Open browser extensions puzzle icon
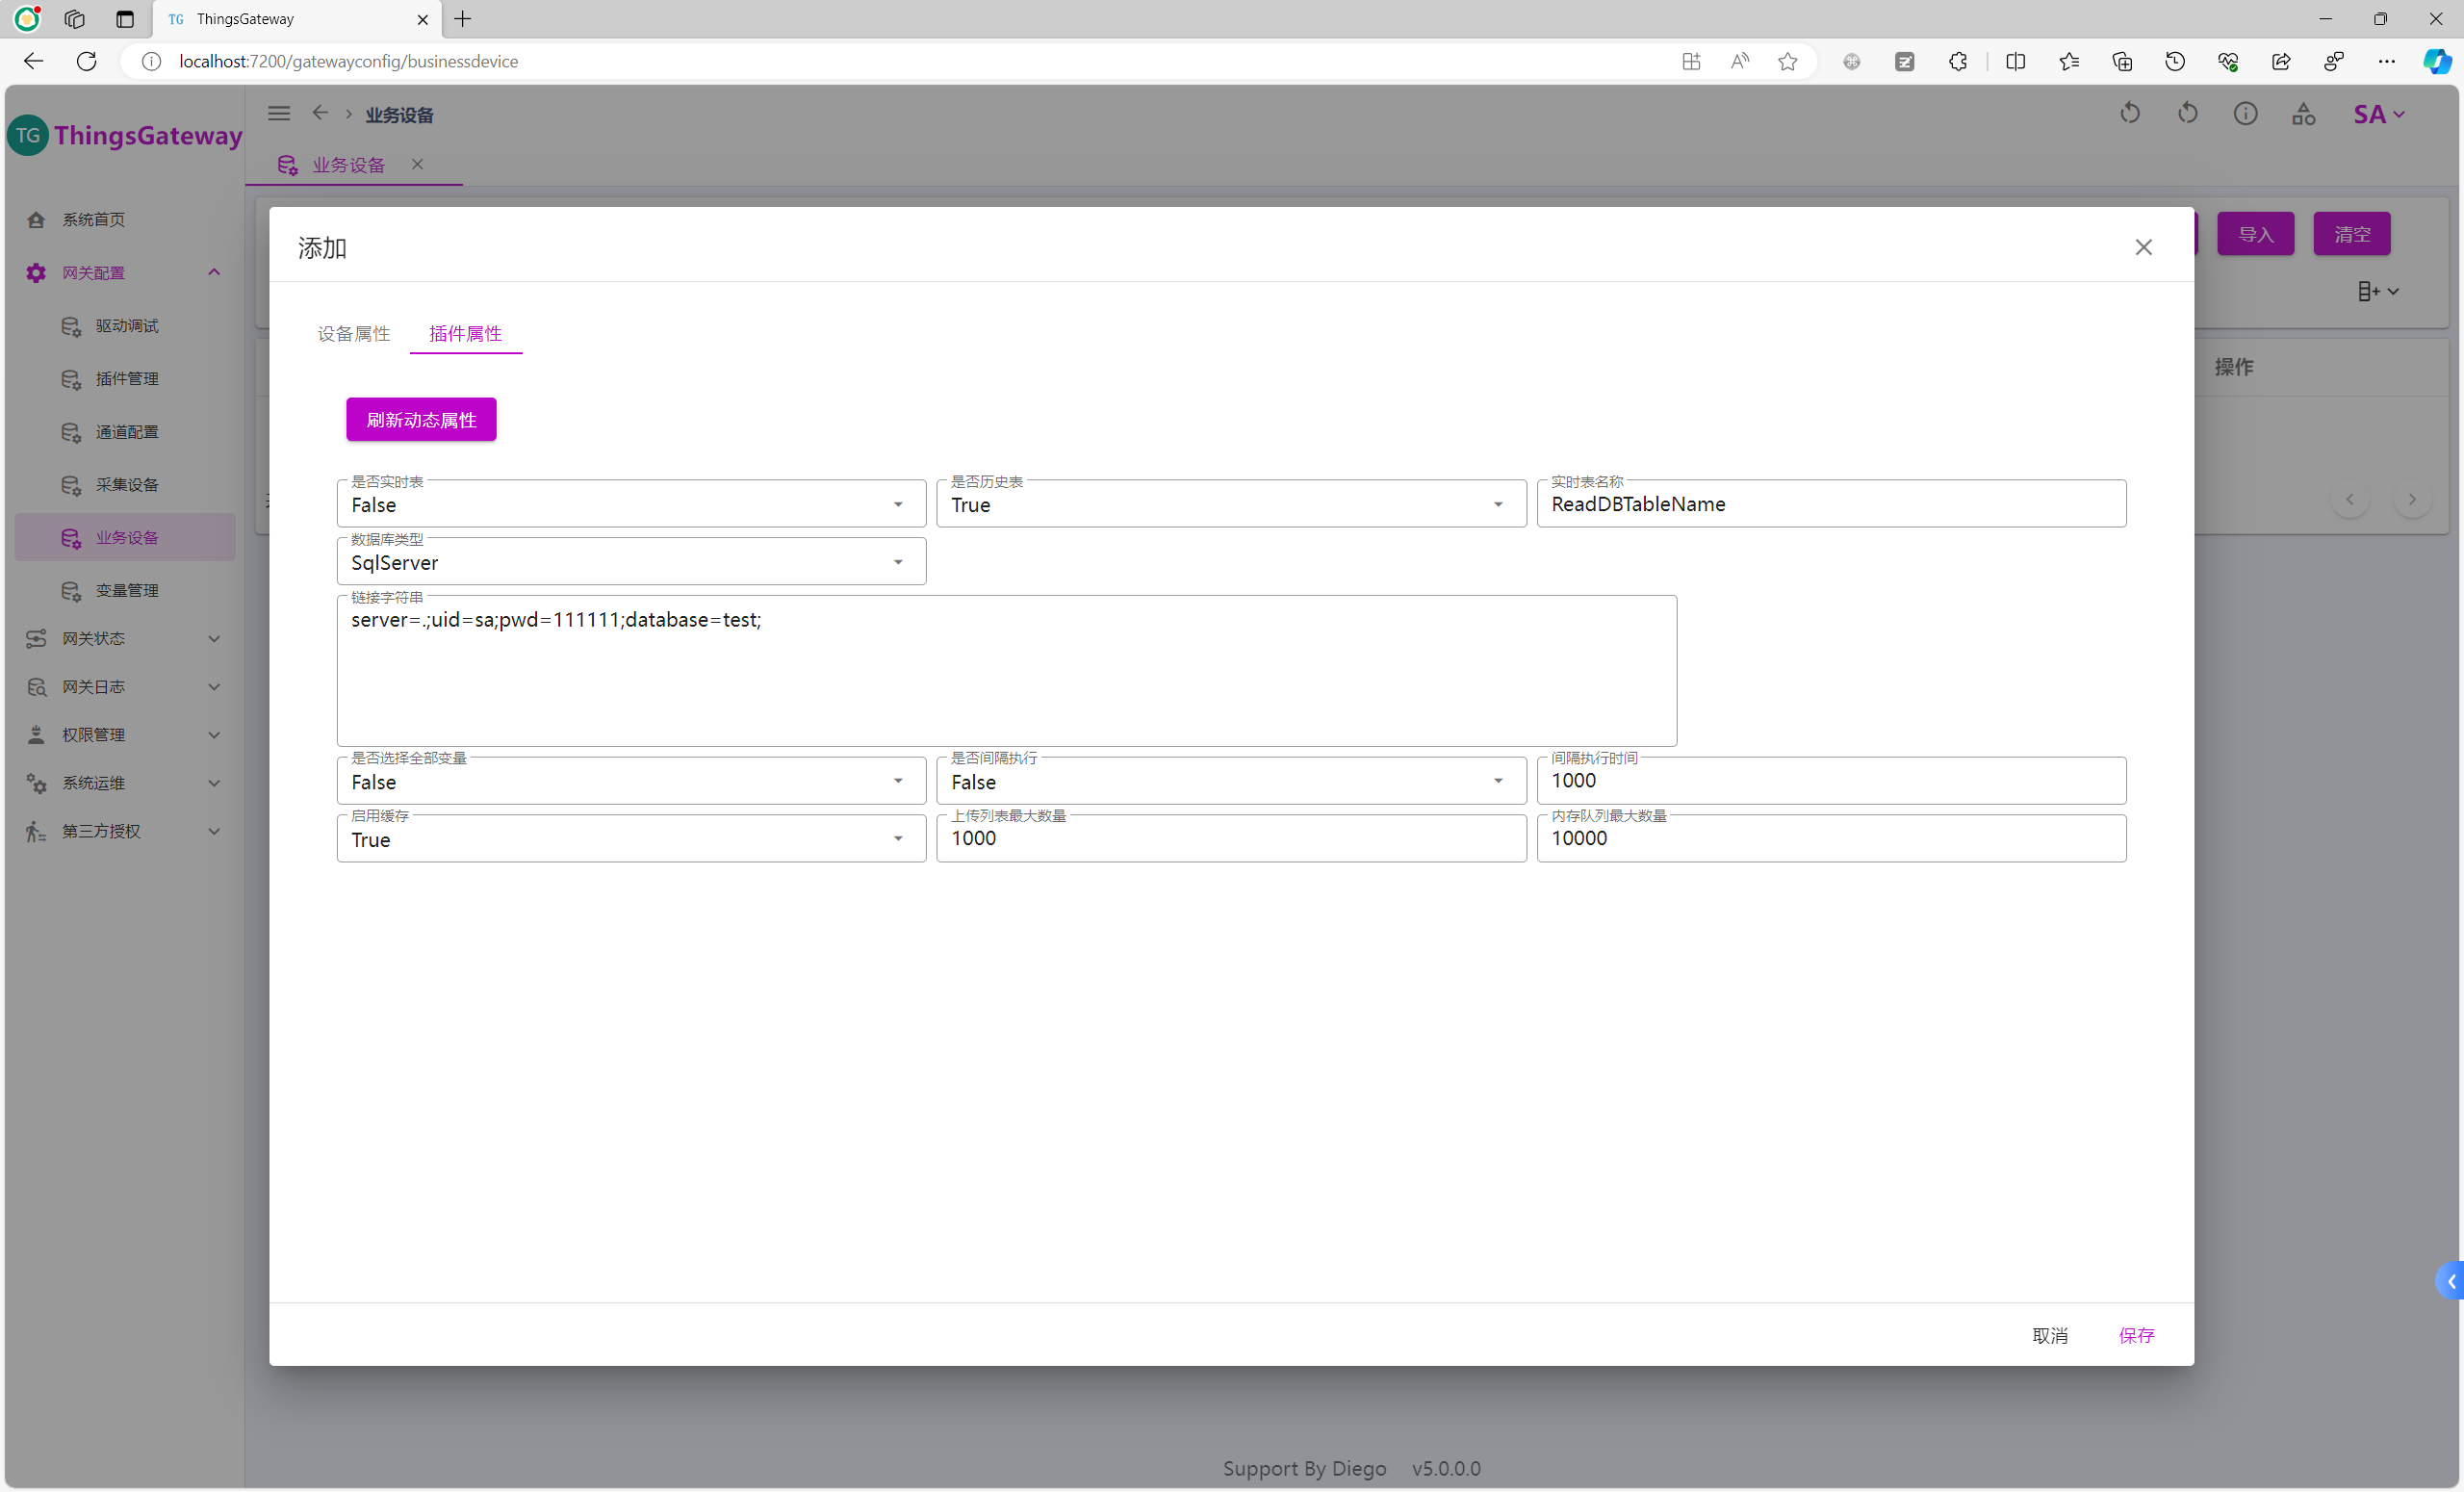This screenshot has height=1492, width=2464. pos(1958,61)
